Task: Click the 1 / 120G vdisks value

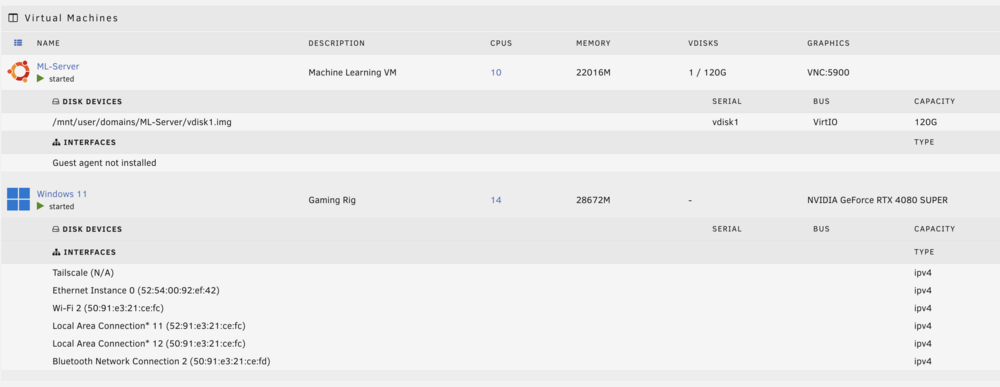Action: 707,73
